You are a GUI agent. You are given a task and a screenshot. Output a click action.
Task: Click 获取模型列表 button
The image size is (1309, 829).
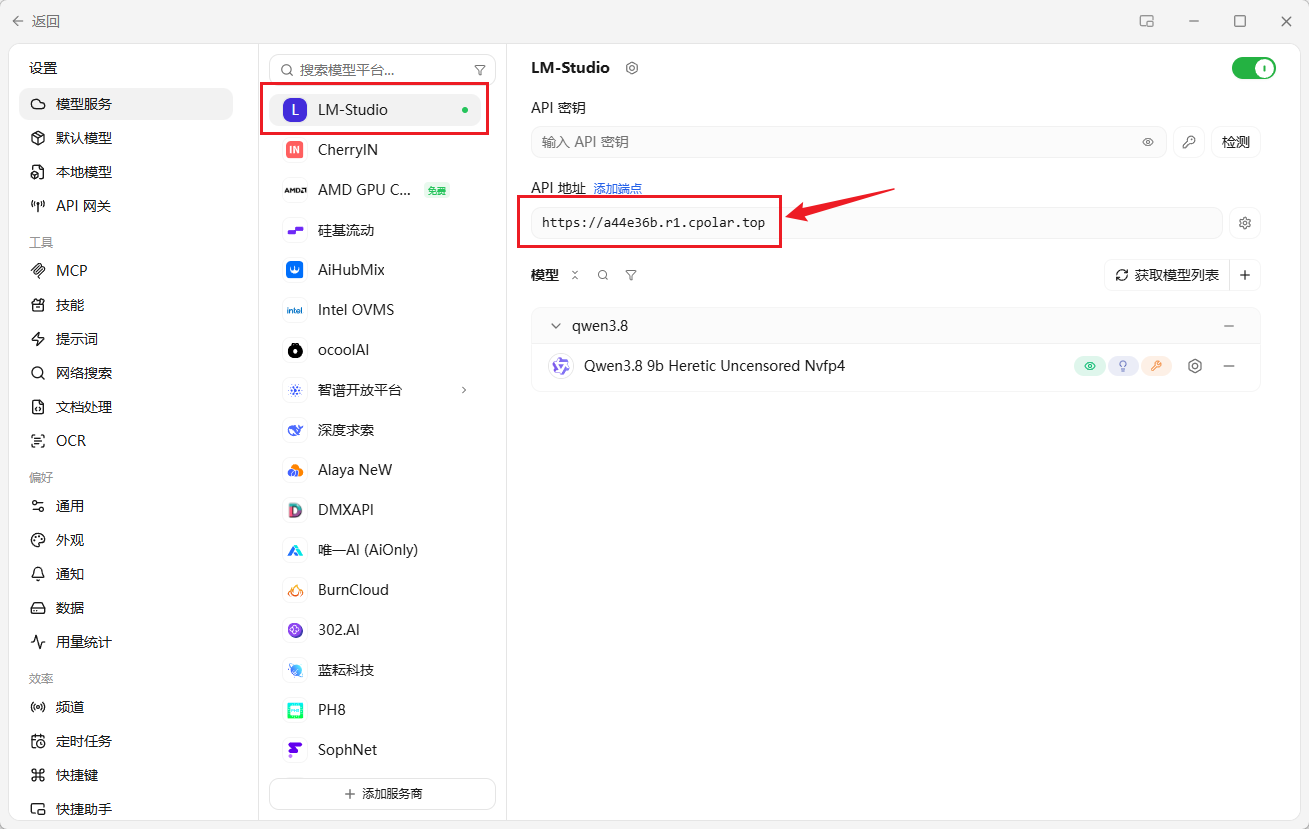point(1166,275)
